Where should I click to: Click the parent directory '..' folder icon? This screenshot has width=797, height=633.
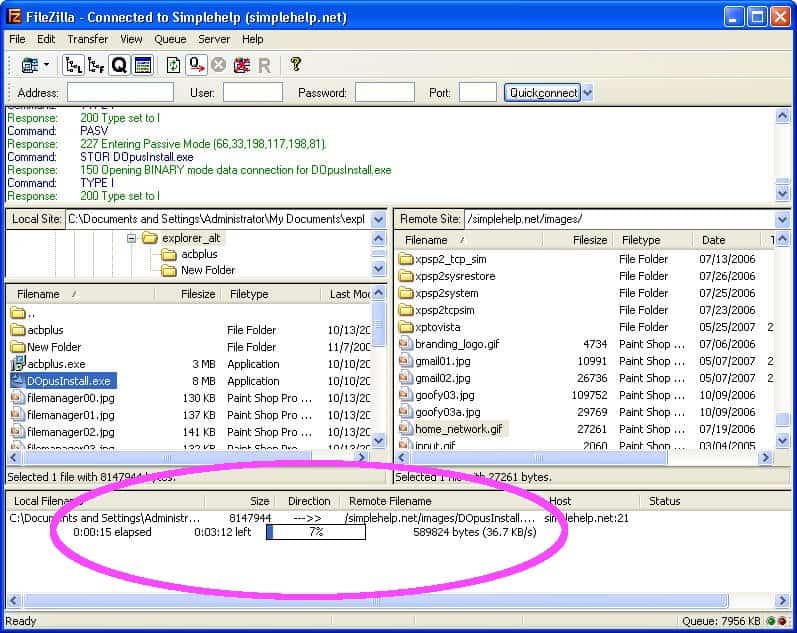click(x=18, y=313)
